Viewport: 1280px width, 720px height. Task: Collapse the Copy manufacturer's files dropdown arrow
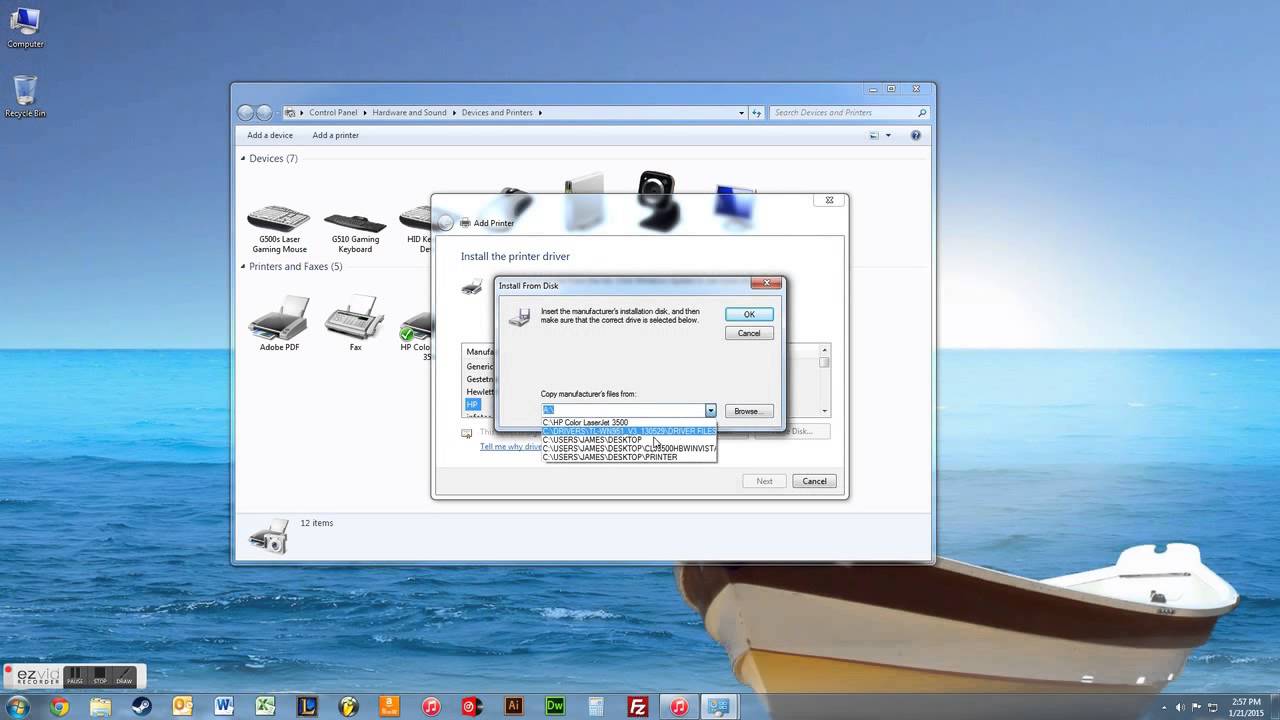[x=710, y=411]
